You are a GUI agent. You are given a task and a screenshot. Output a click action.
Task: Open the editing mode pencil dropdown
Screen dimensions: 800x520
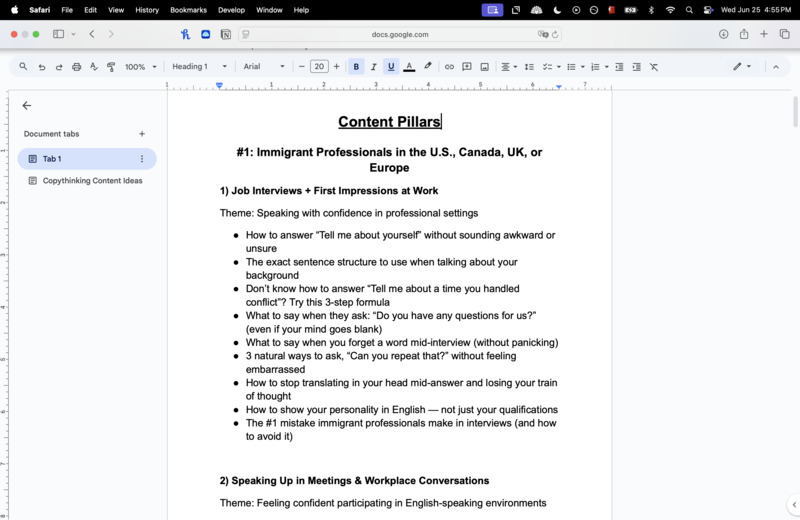(x=742, y=66)
